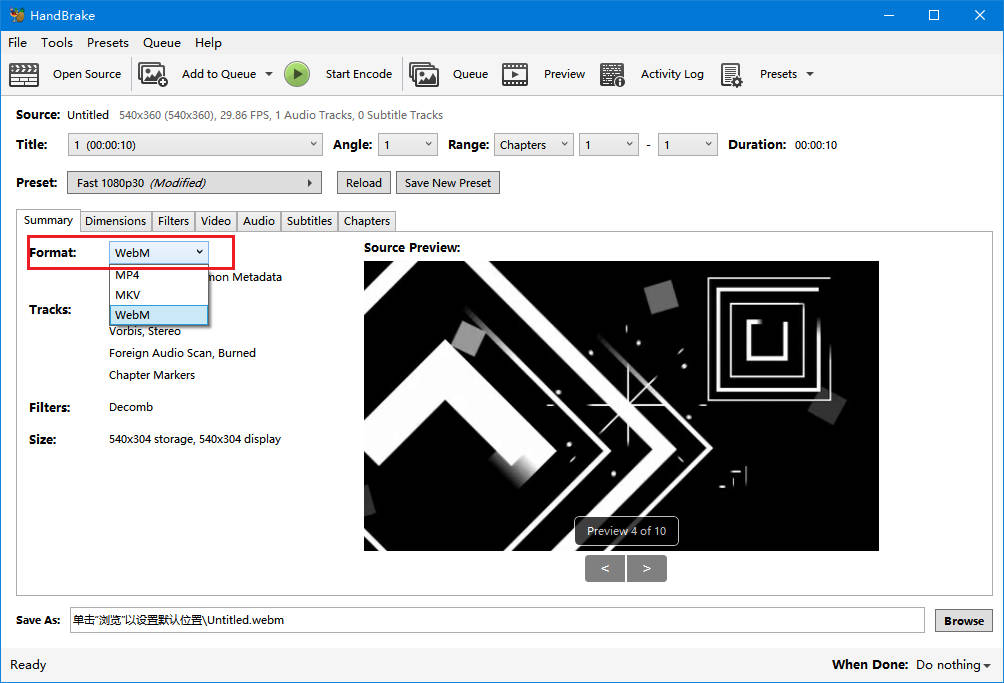Click the Reload preset button

point(364,182)
